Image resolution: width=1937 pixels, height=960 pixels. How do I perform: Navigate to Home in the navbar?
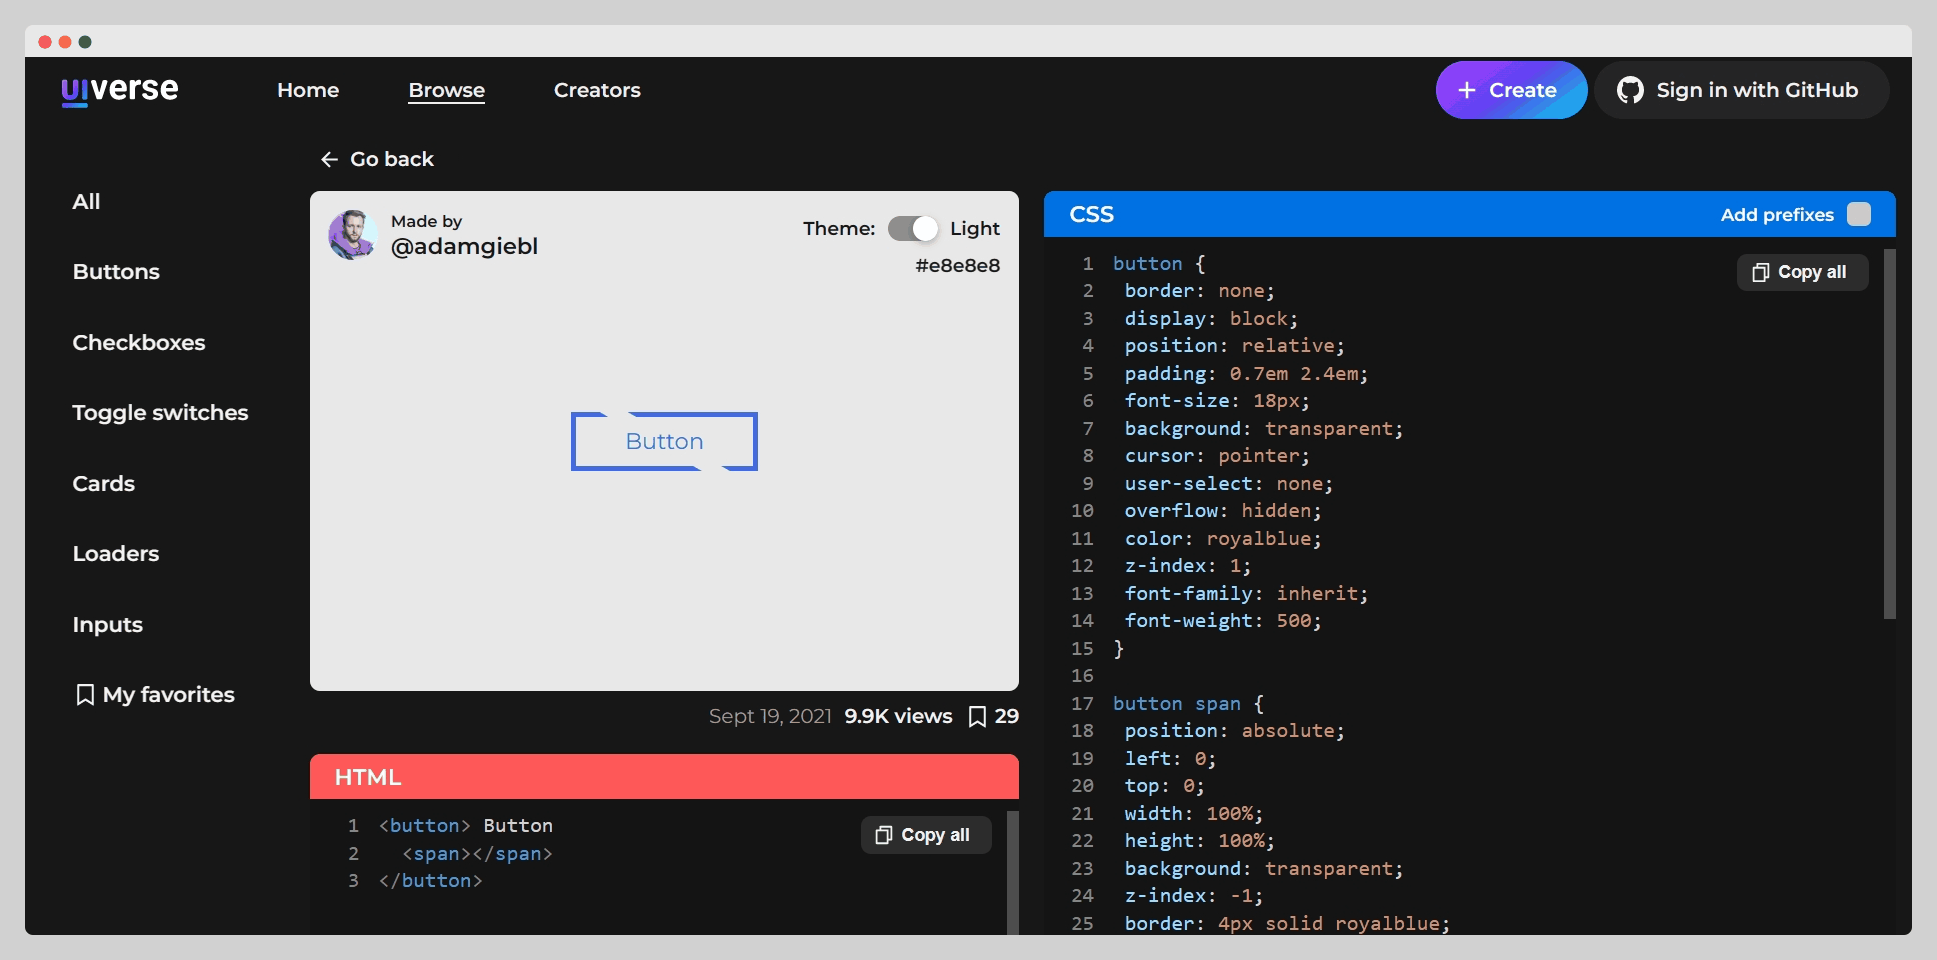pyautogui.click(x=308, y=90)
